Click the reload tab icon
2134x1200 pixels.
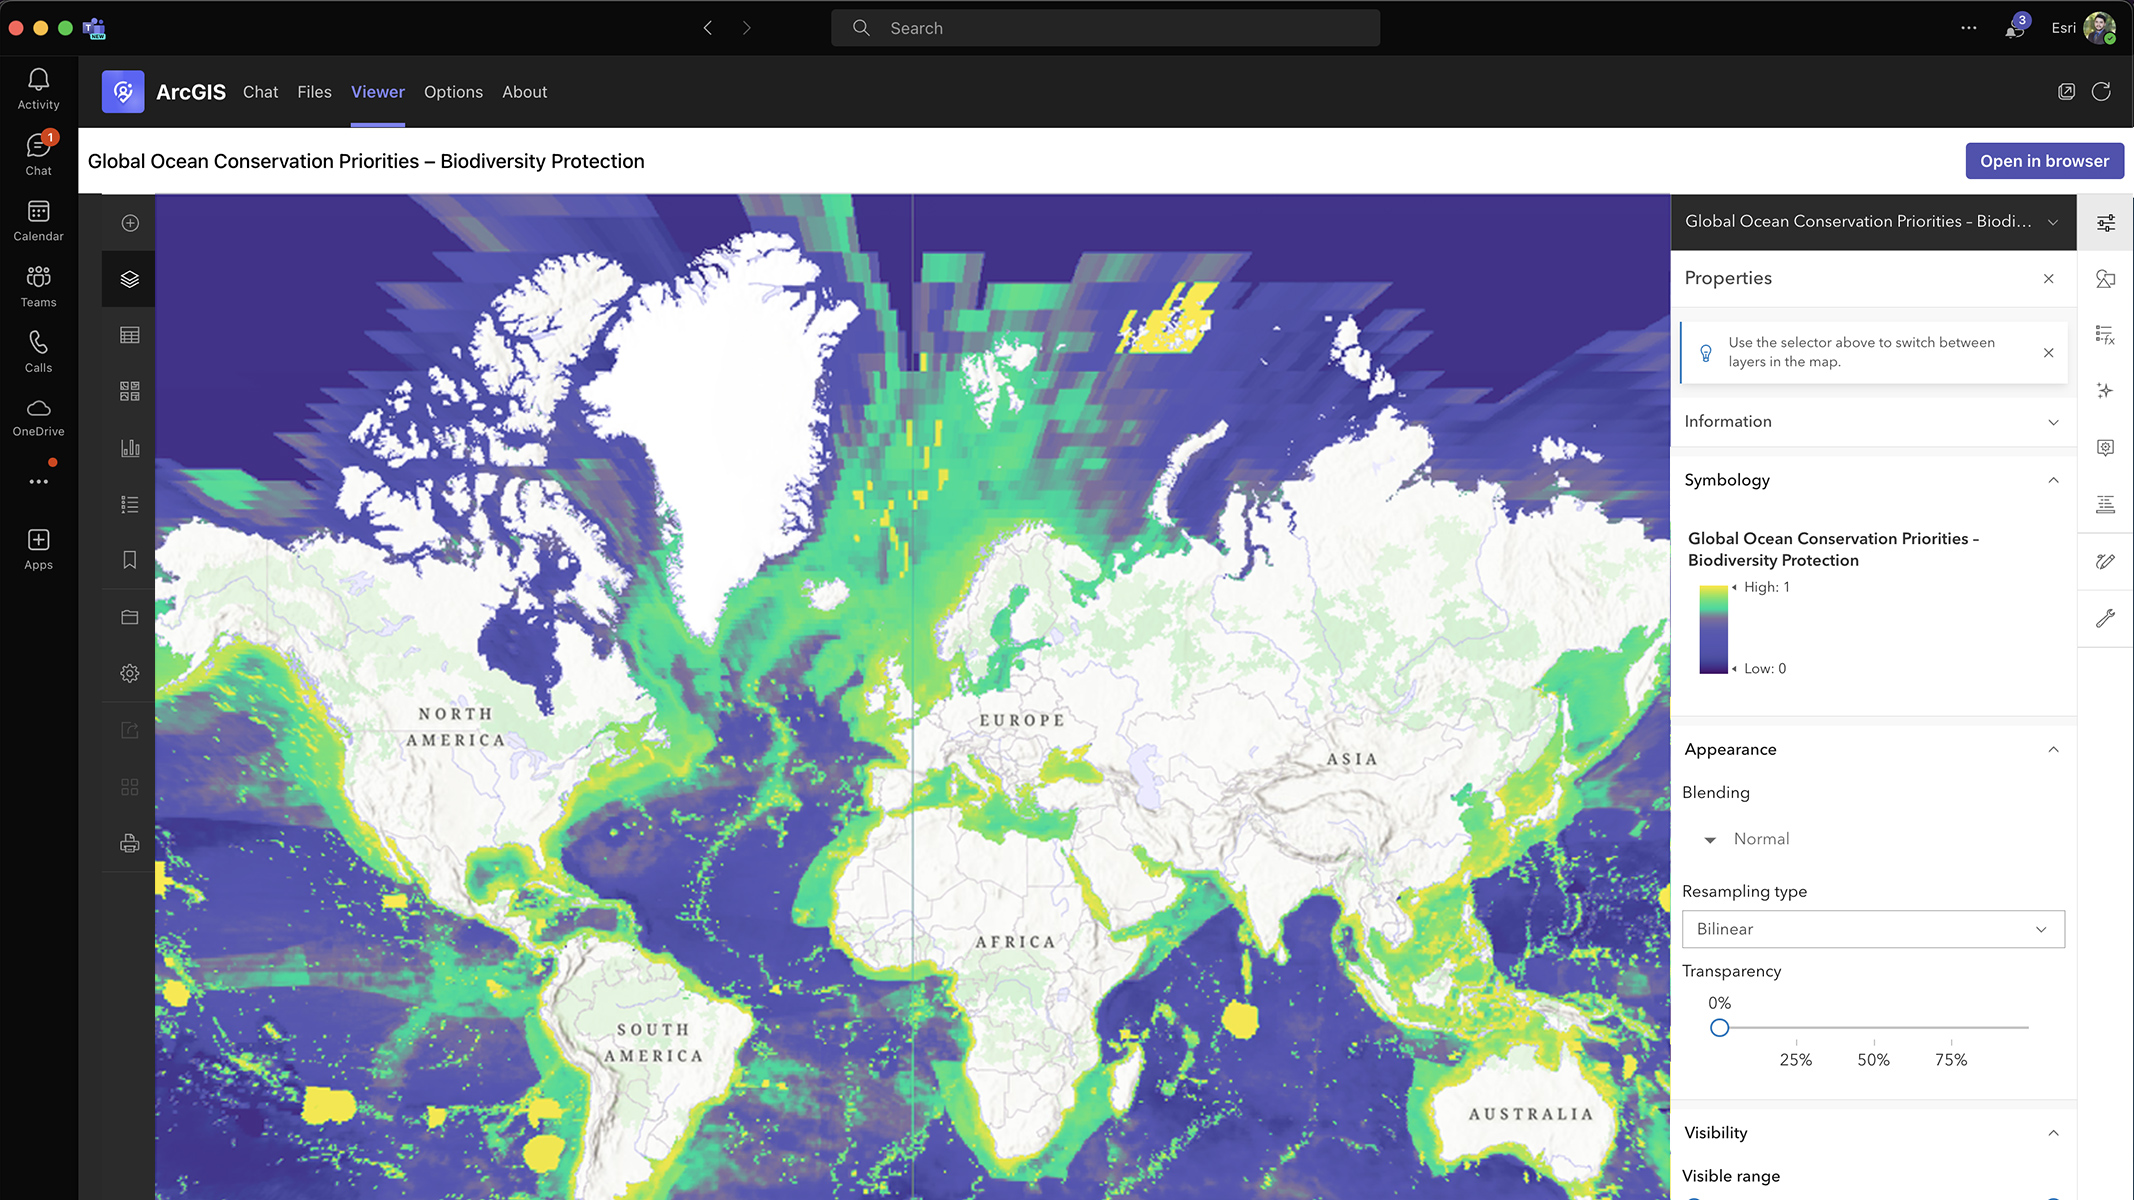2101,92
